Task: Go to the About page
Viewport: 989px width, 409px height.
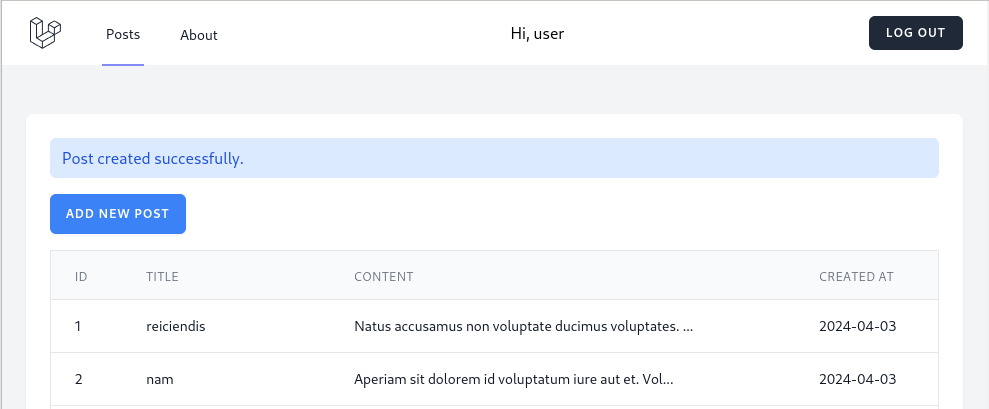Action: pyautogui.click(x=199, y=35)
